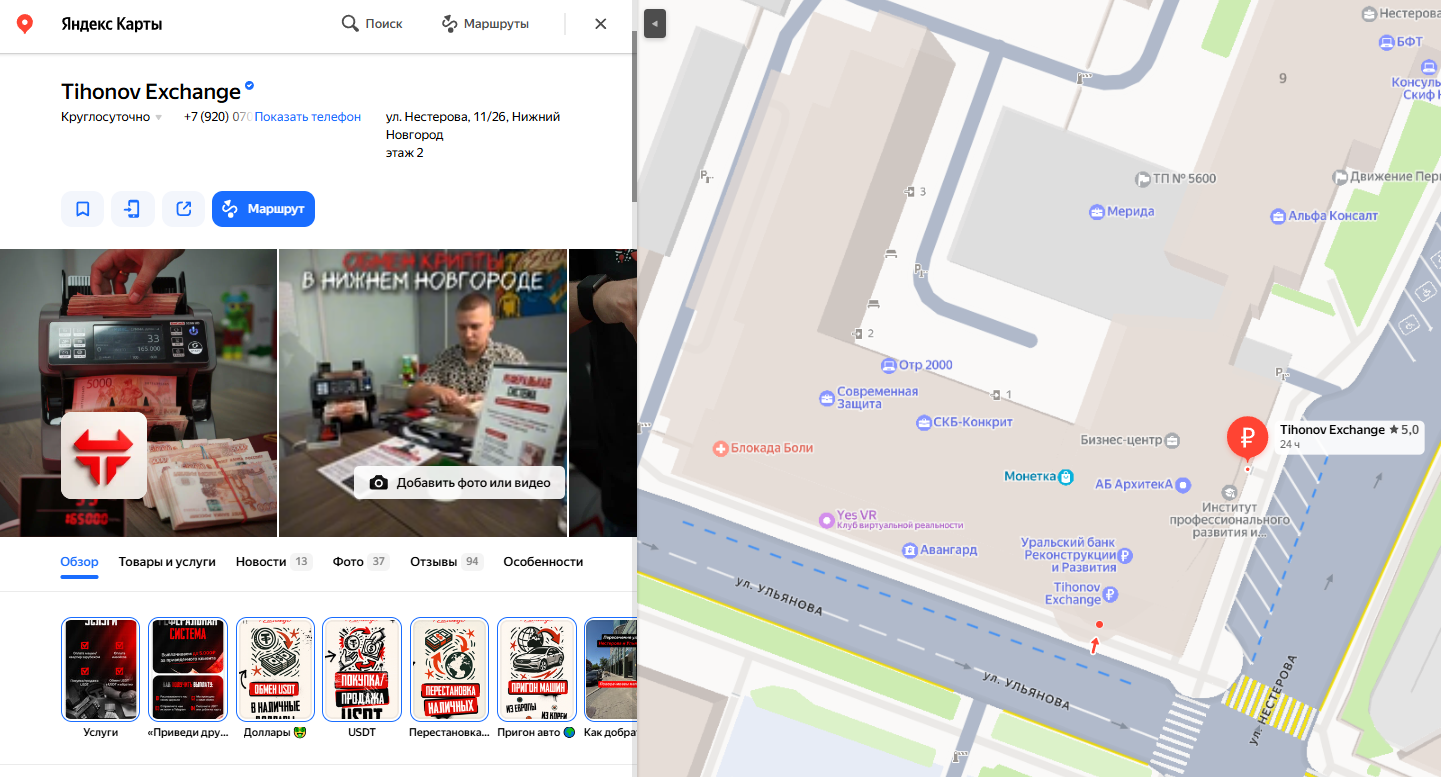Click the Yes VR club map icon

(826, 519)
